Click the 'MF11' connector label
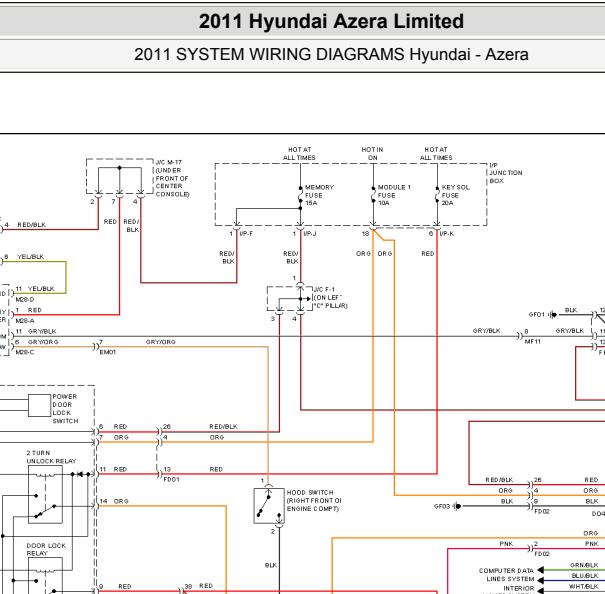Image resolution: width=605 pixels, height=594 pixels. 532,342
